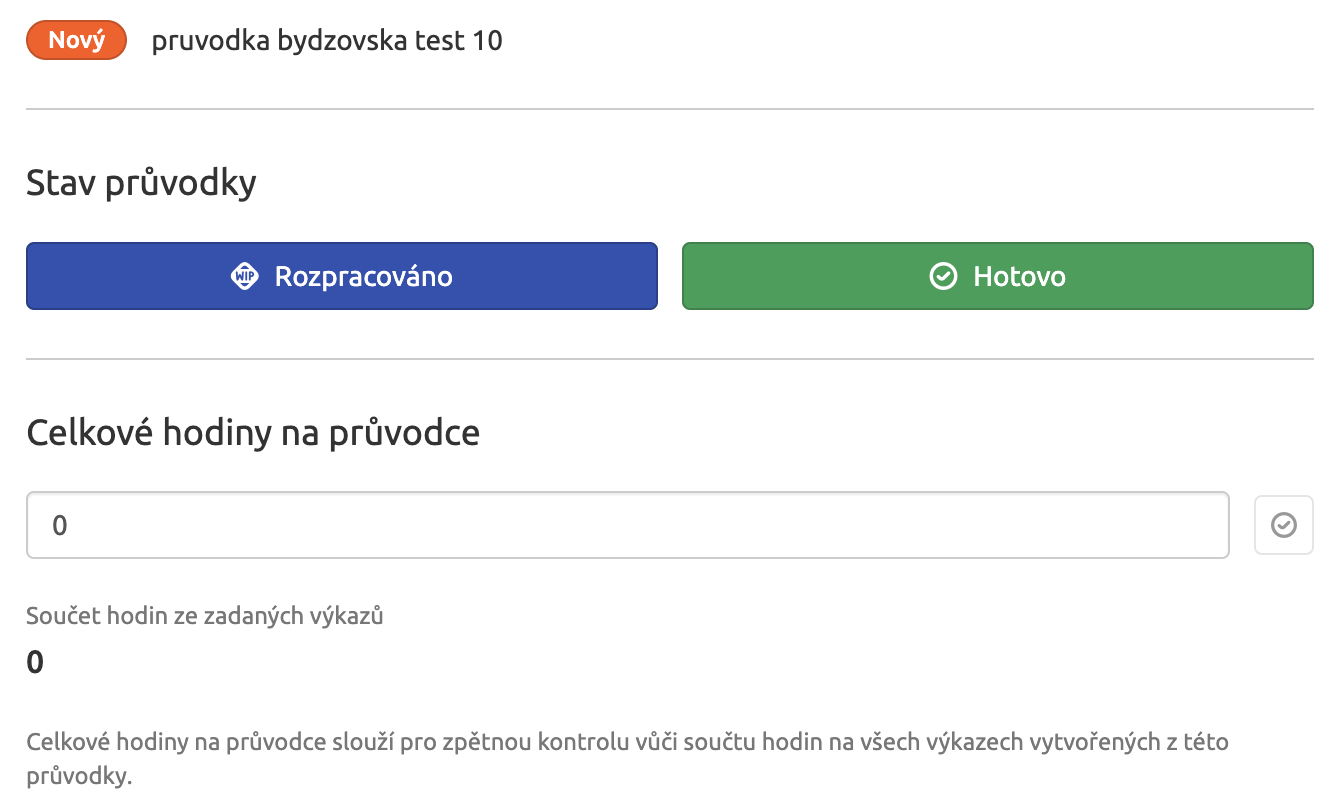Click the Stav průvodky heading
Screen dimensions: 1332x808
click(x=141, y=182)
